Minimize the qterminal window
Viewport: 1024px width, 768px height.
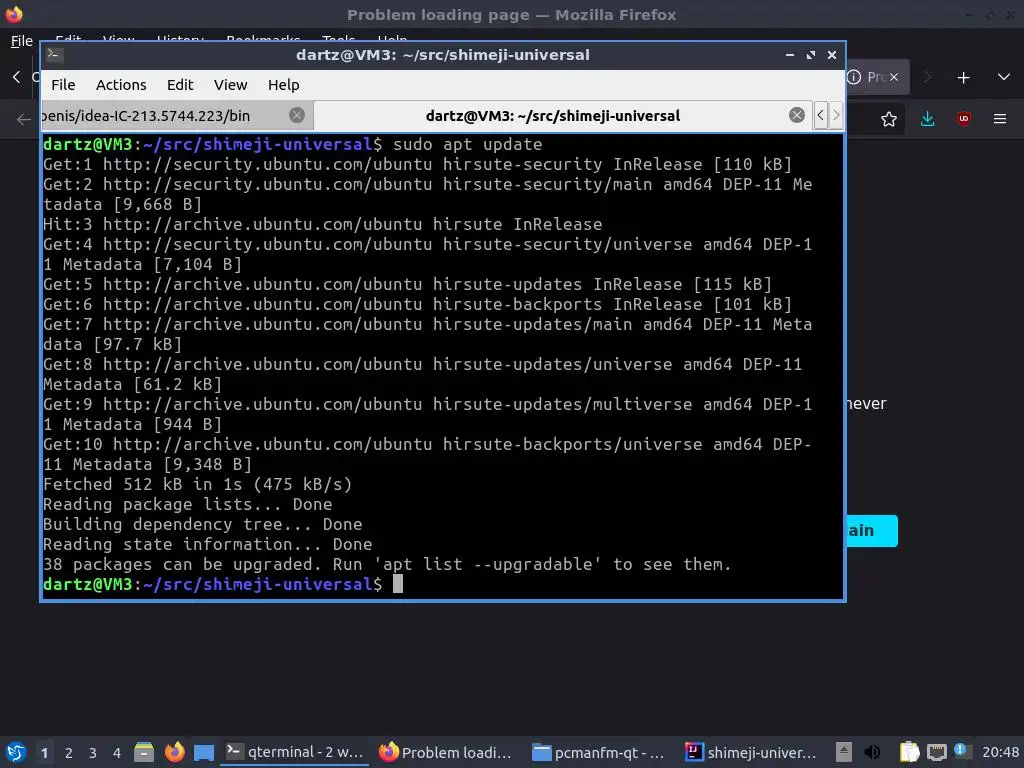(790, 55)
